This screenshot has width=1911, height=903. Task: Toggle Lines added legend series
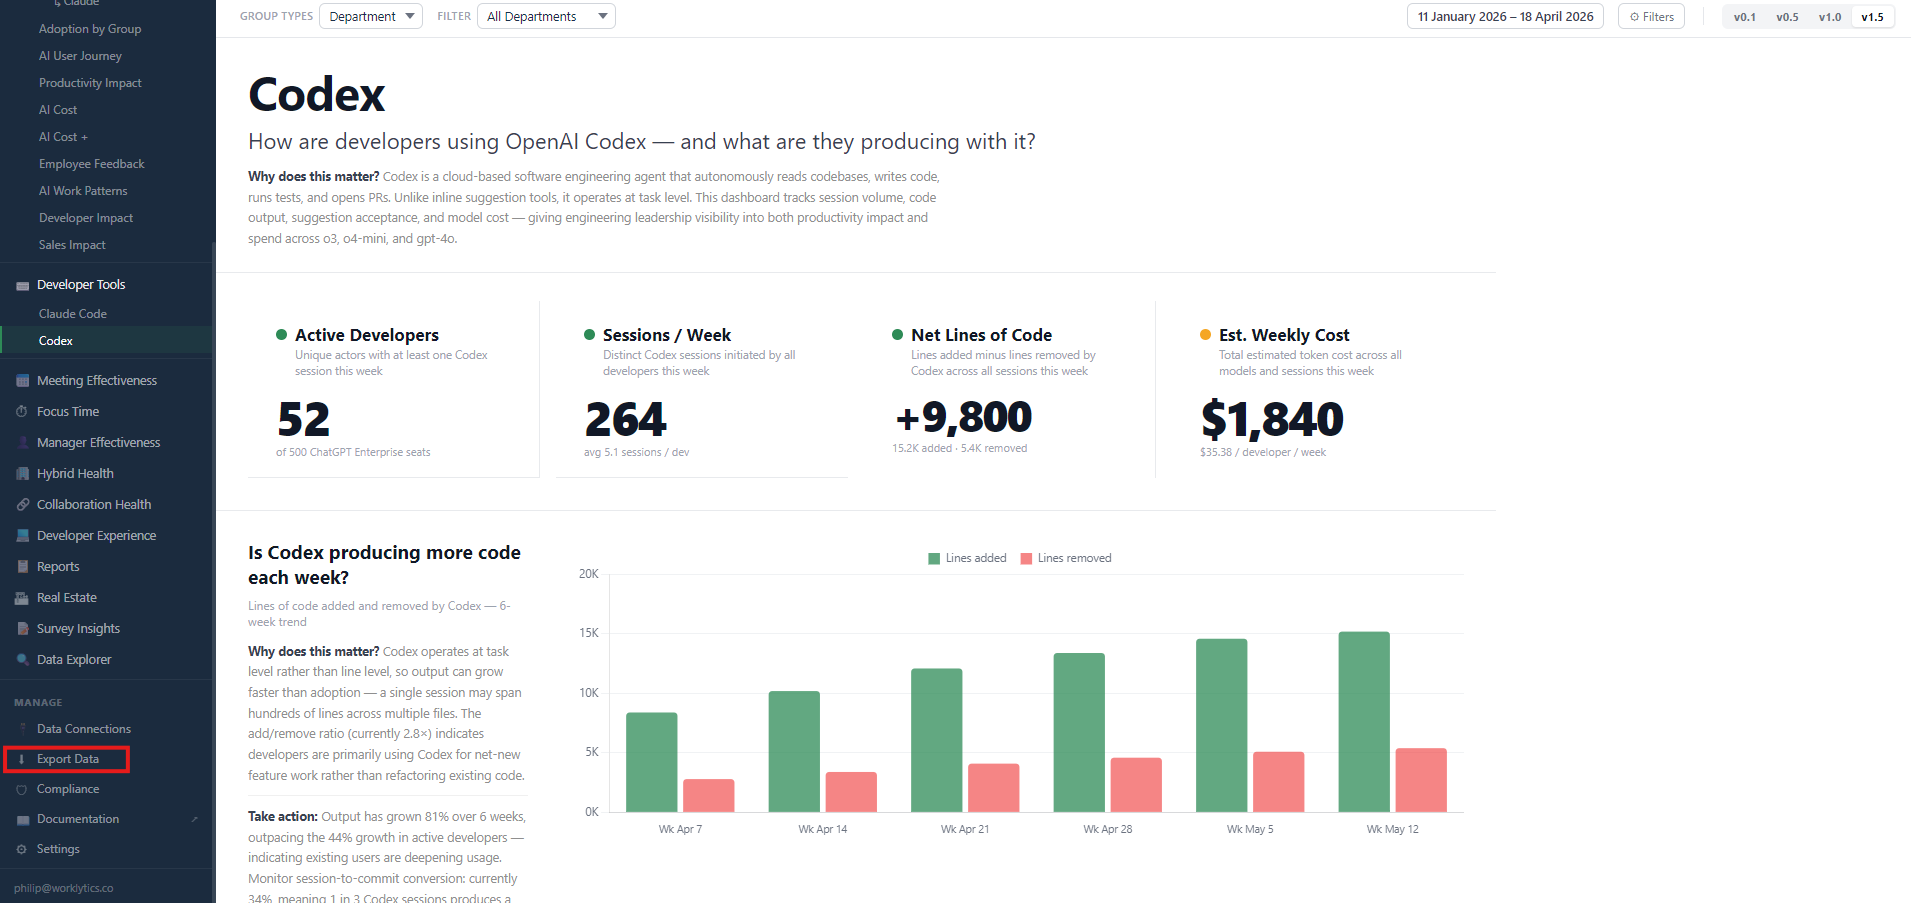click(967, 558)
